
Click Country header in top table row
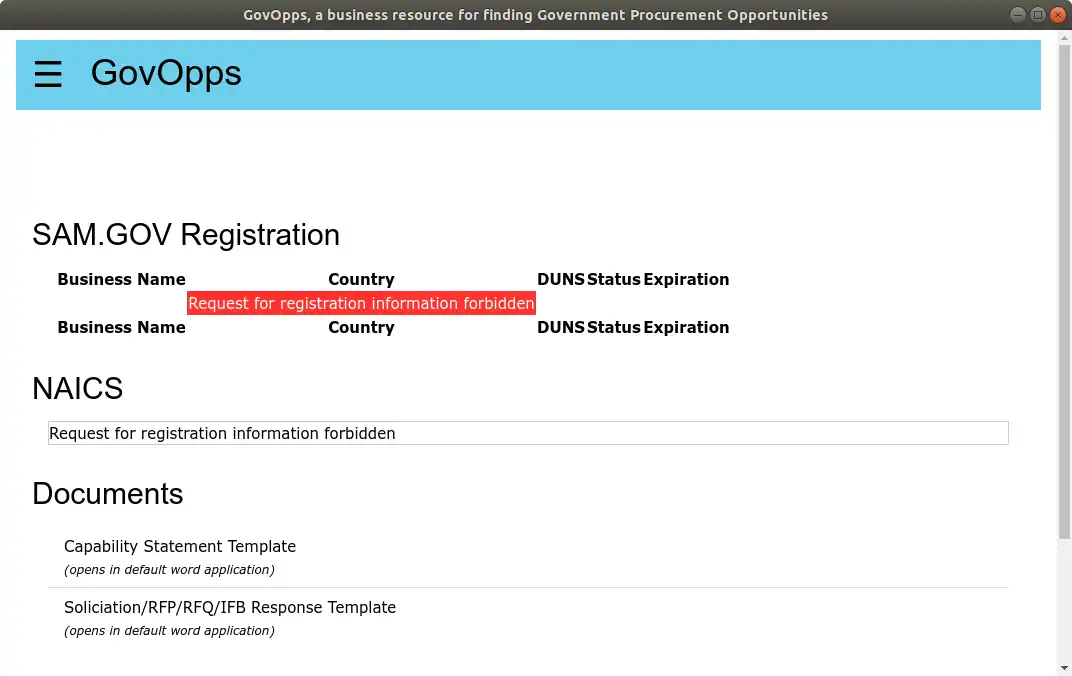pyautogui.click(x=361, y=280)
